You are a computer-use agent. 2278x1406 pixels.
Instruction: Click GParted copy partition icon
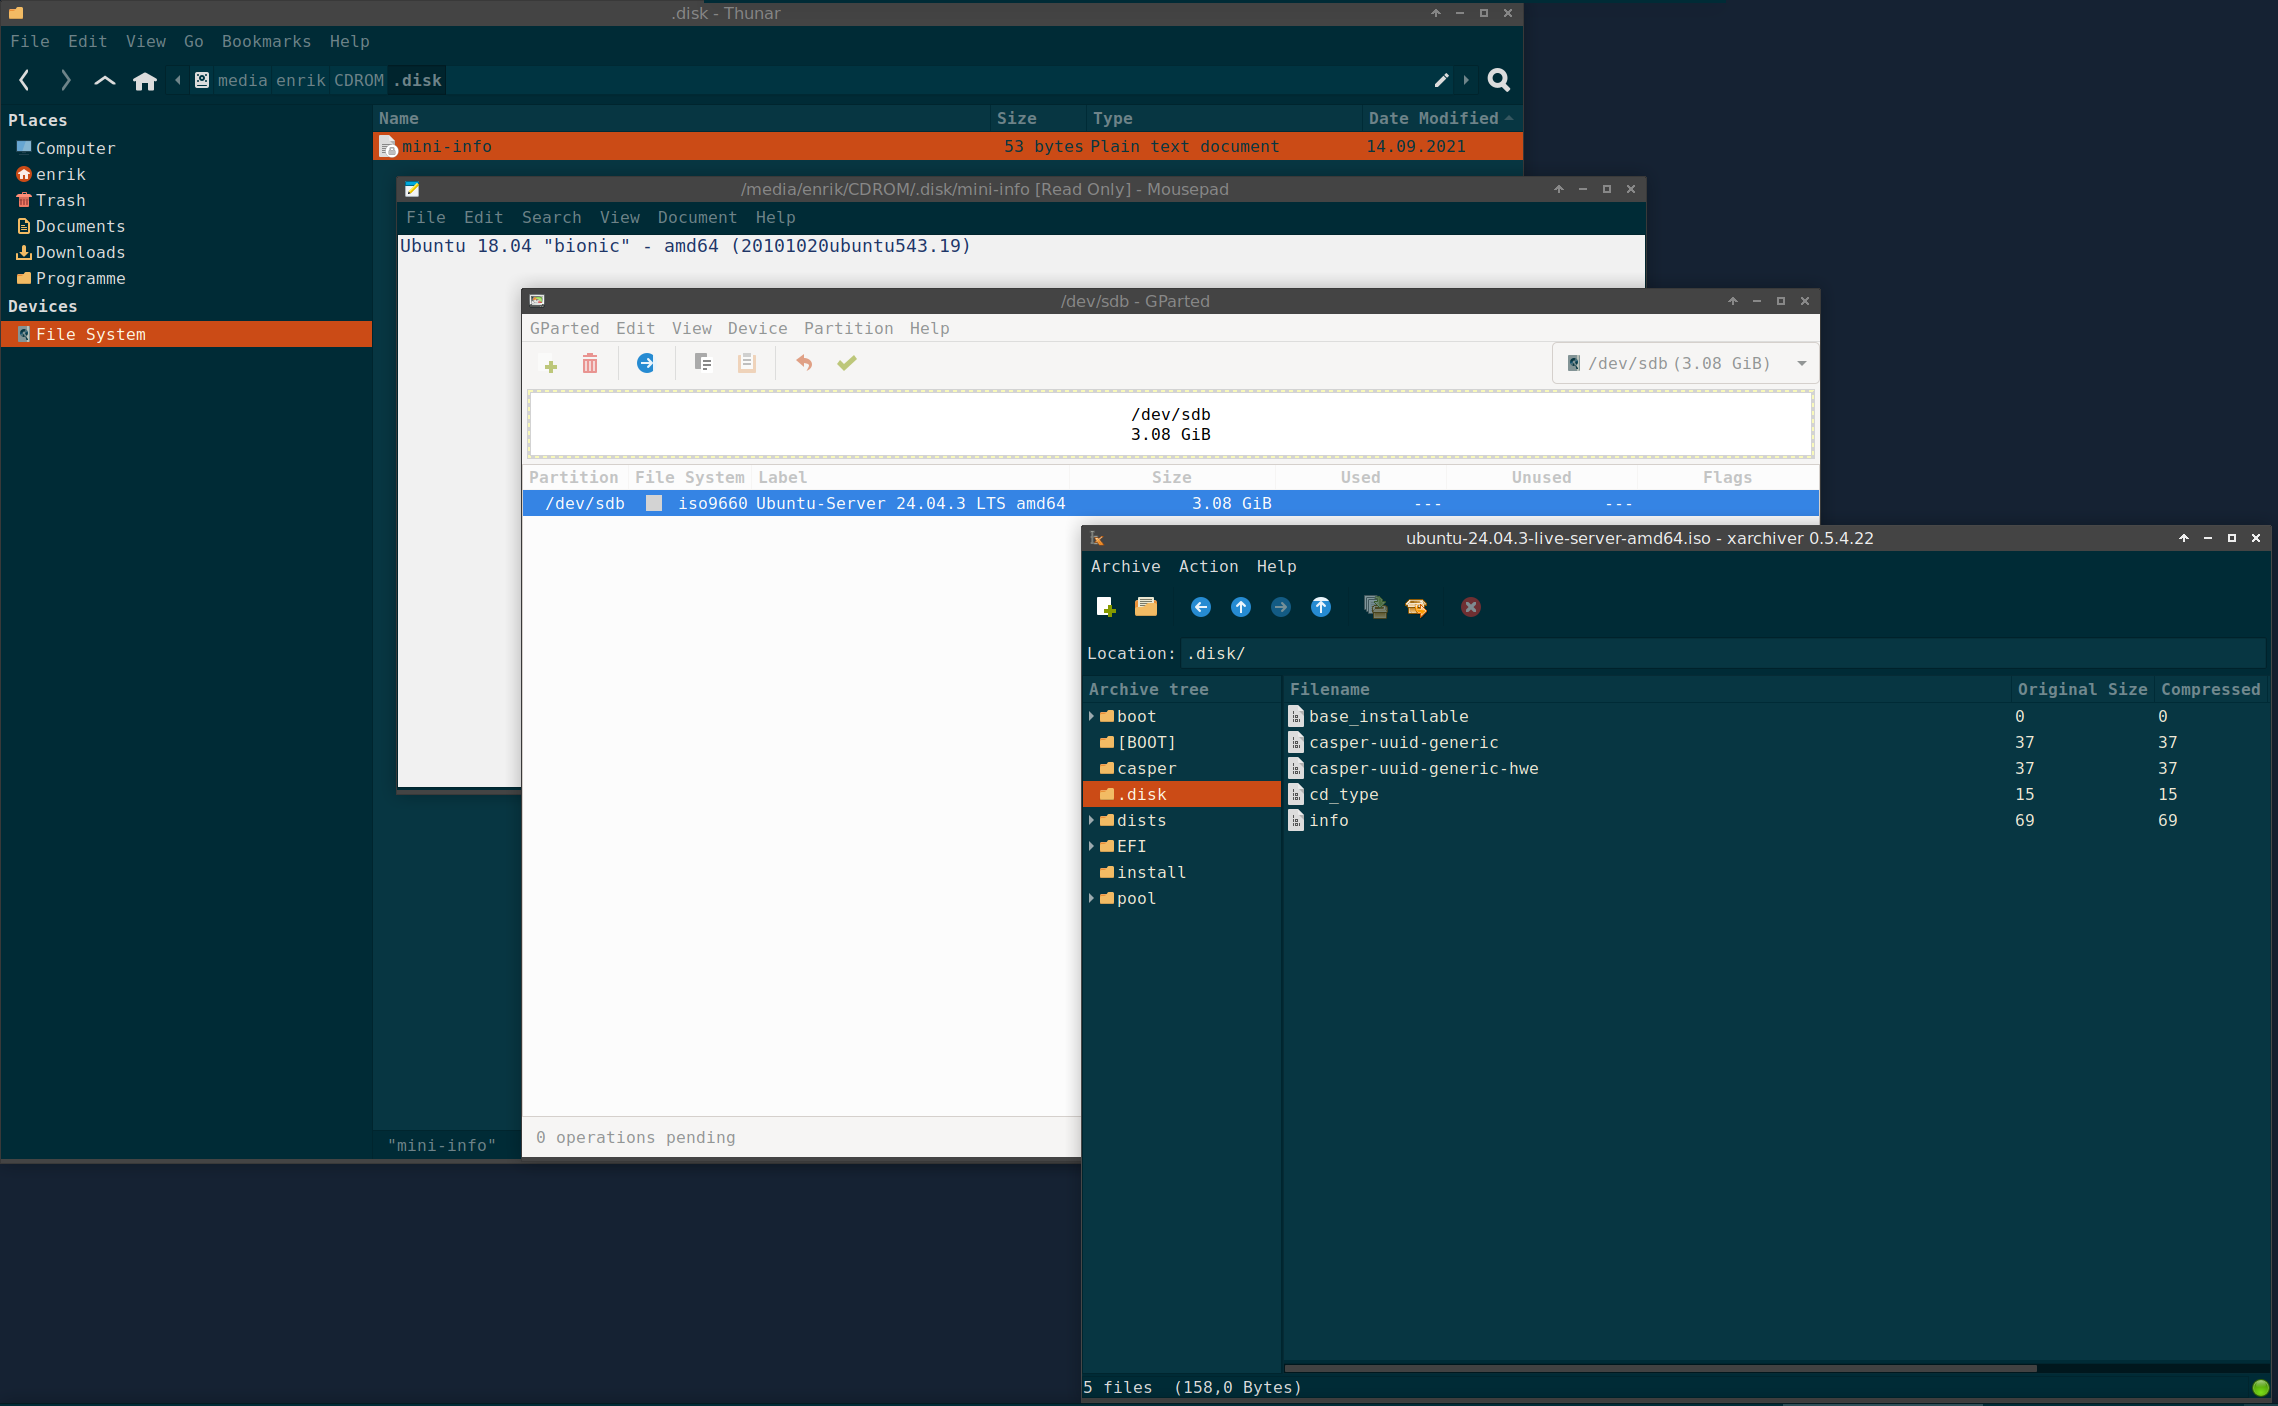(703, 363)
